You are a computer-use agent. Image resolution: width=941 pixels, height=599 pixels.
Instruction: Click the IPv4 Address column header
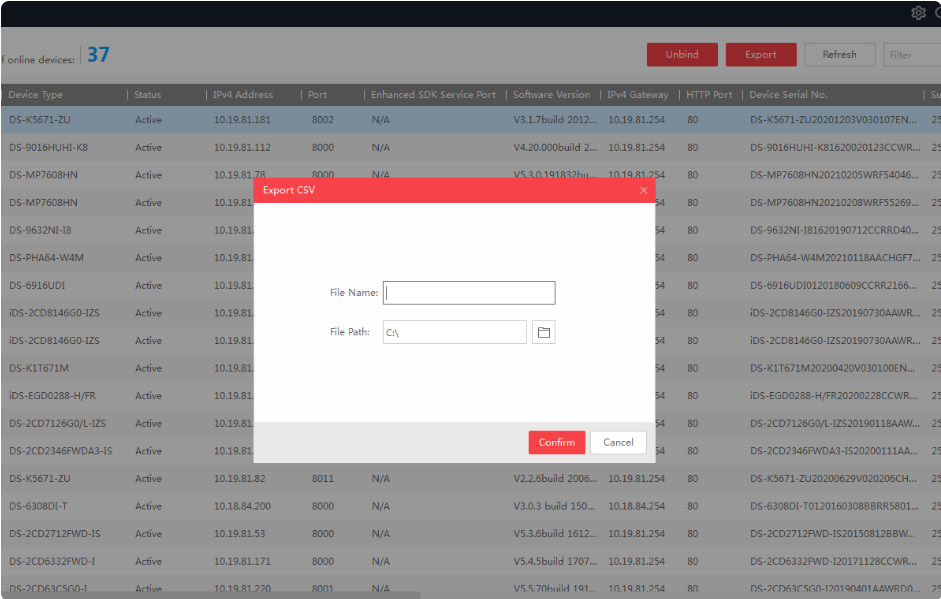(243, 95)
